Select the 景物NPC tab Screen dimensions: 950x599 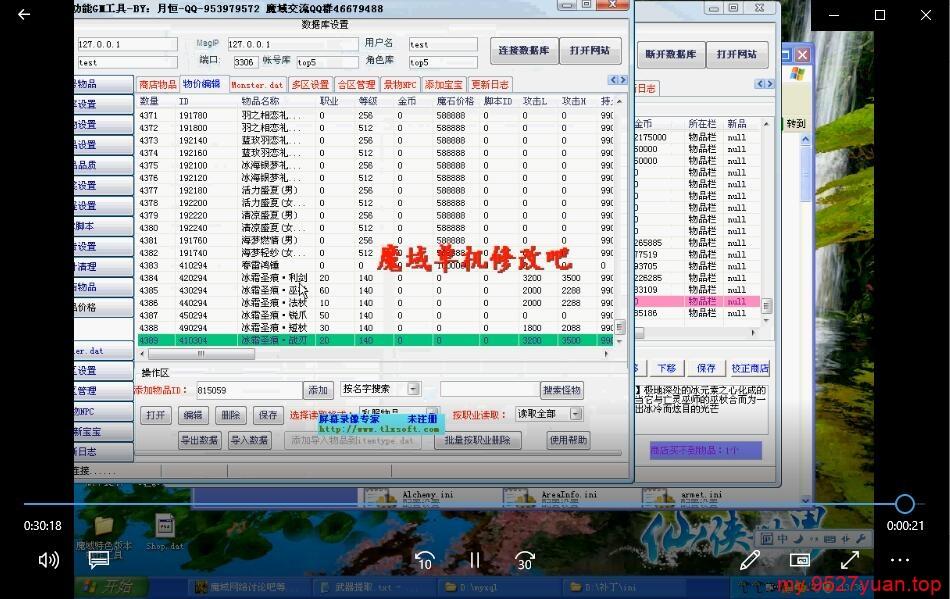[x=400, y=85]
